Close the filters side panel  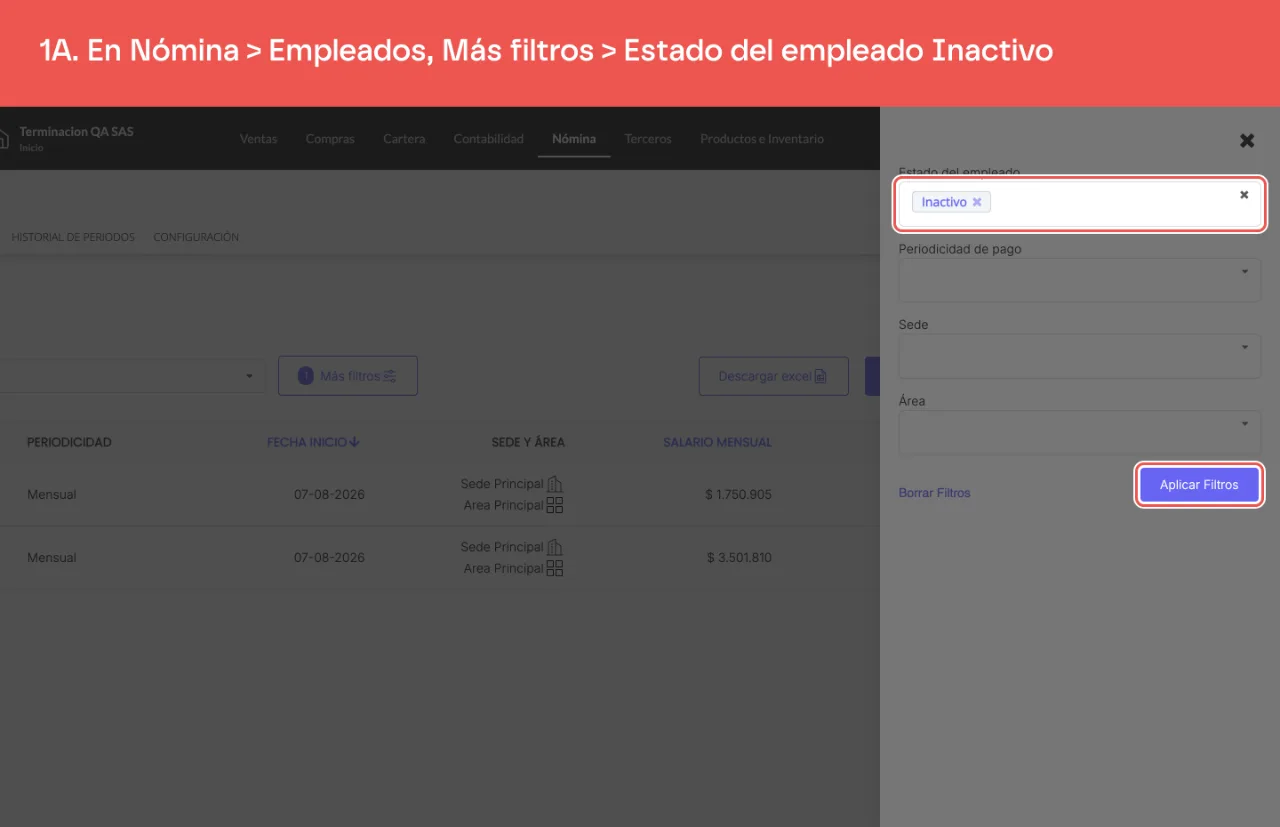tap(1247, 141)
